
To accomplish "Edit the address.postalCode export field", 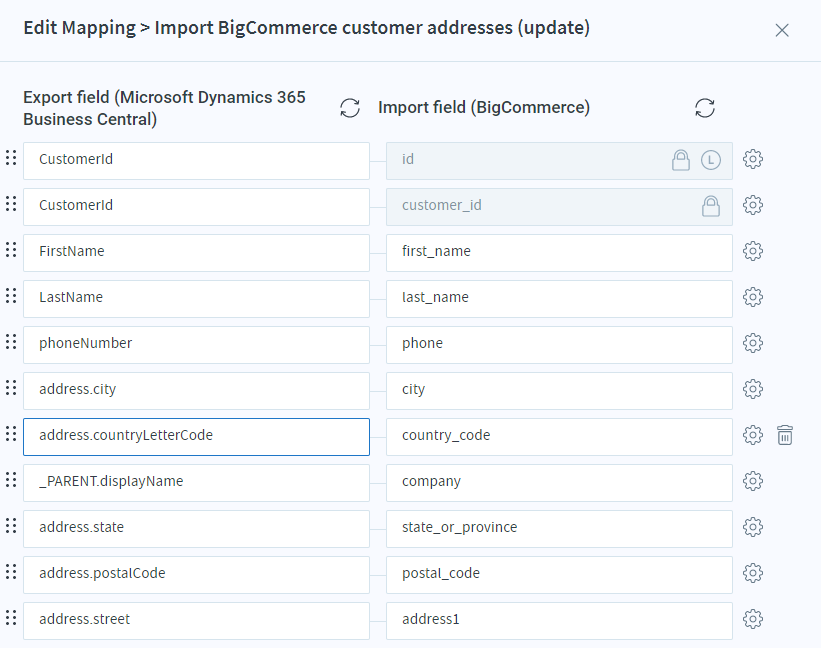I will click(196, 575).
